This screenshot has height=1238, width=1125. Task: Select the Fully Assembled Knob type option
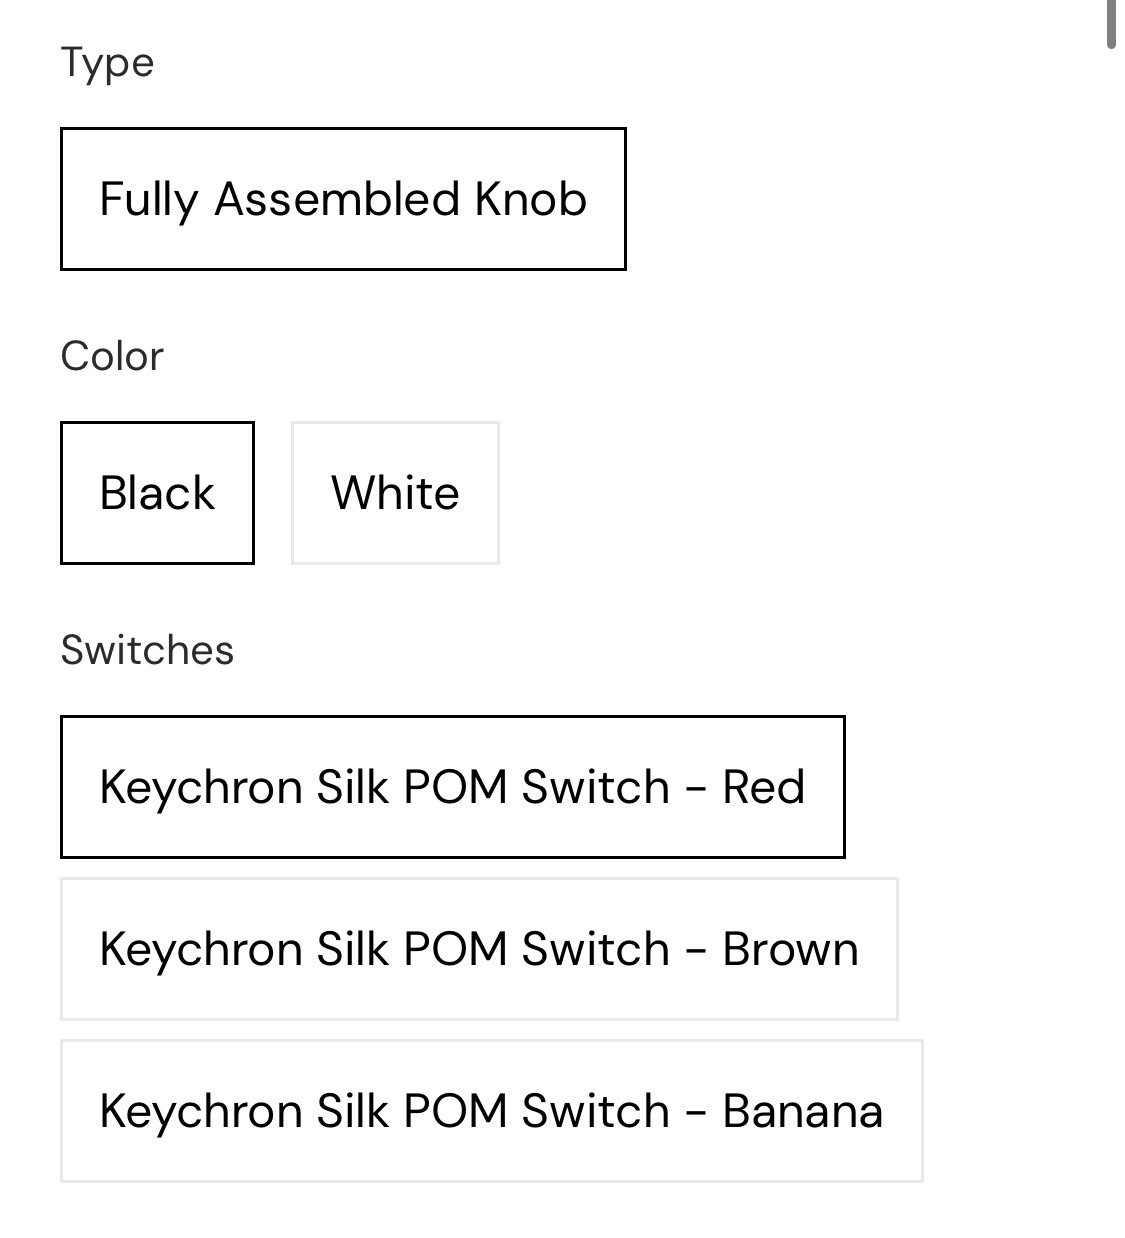(343, 199)
